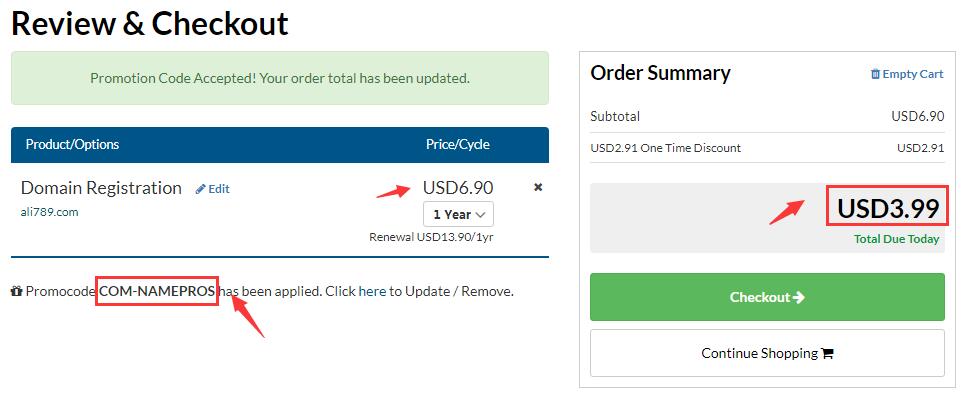Click the Product/Options column header
The image size is (961, 408).
[72, 144]
